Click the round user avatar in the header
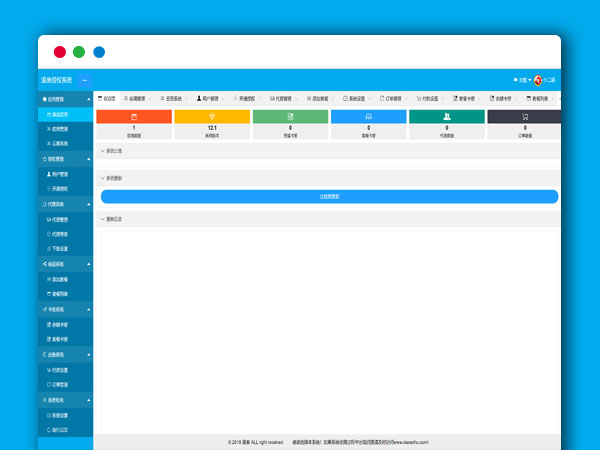The height and width of the screenshot is (450, 600). (x=538, y=80)
